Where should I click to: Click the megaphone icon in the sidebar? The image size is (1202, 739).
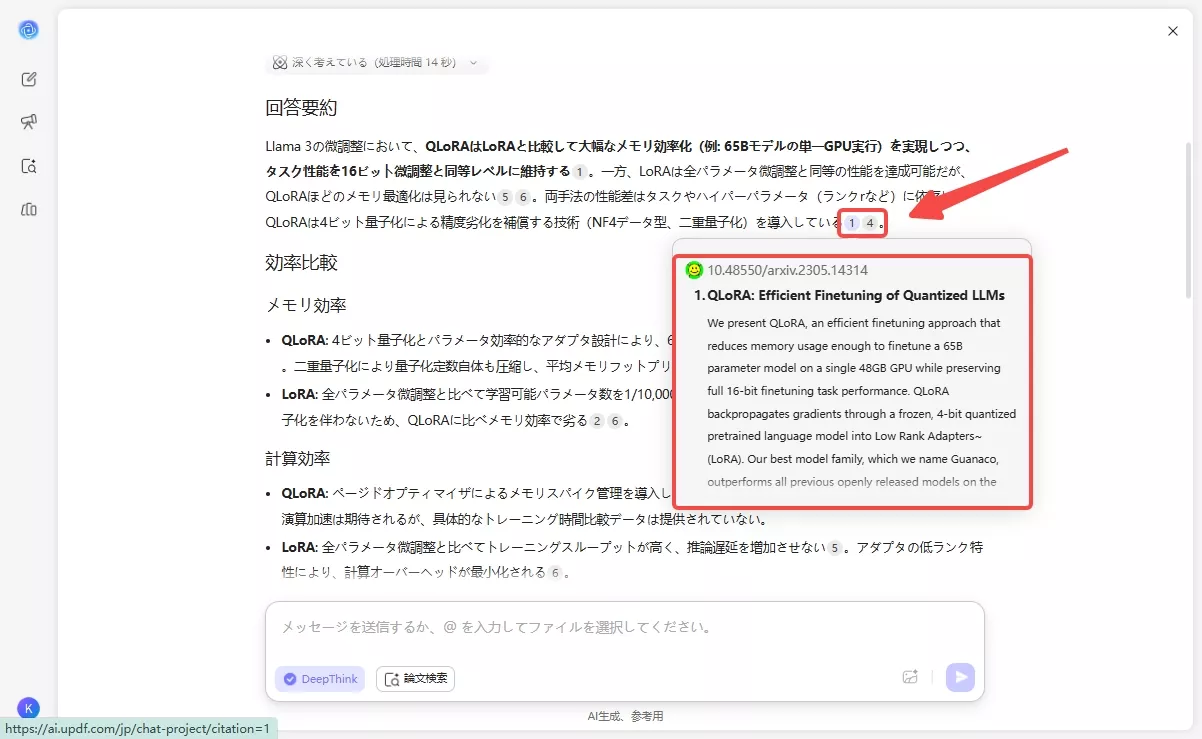click(30, 122)
